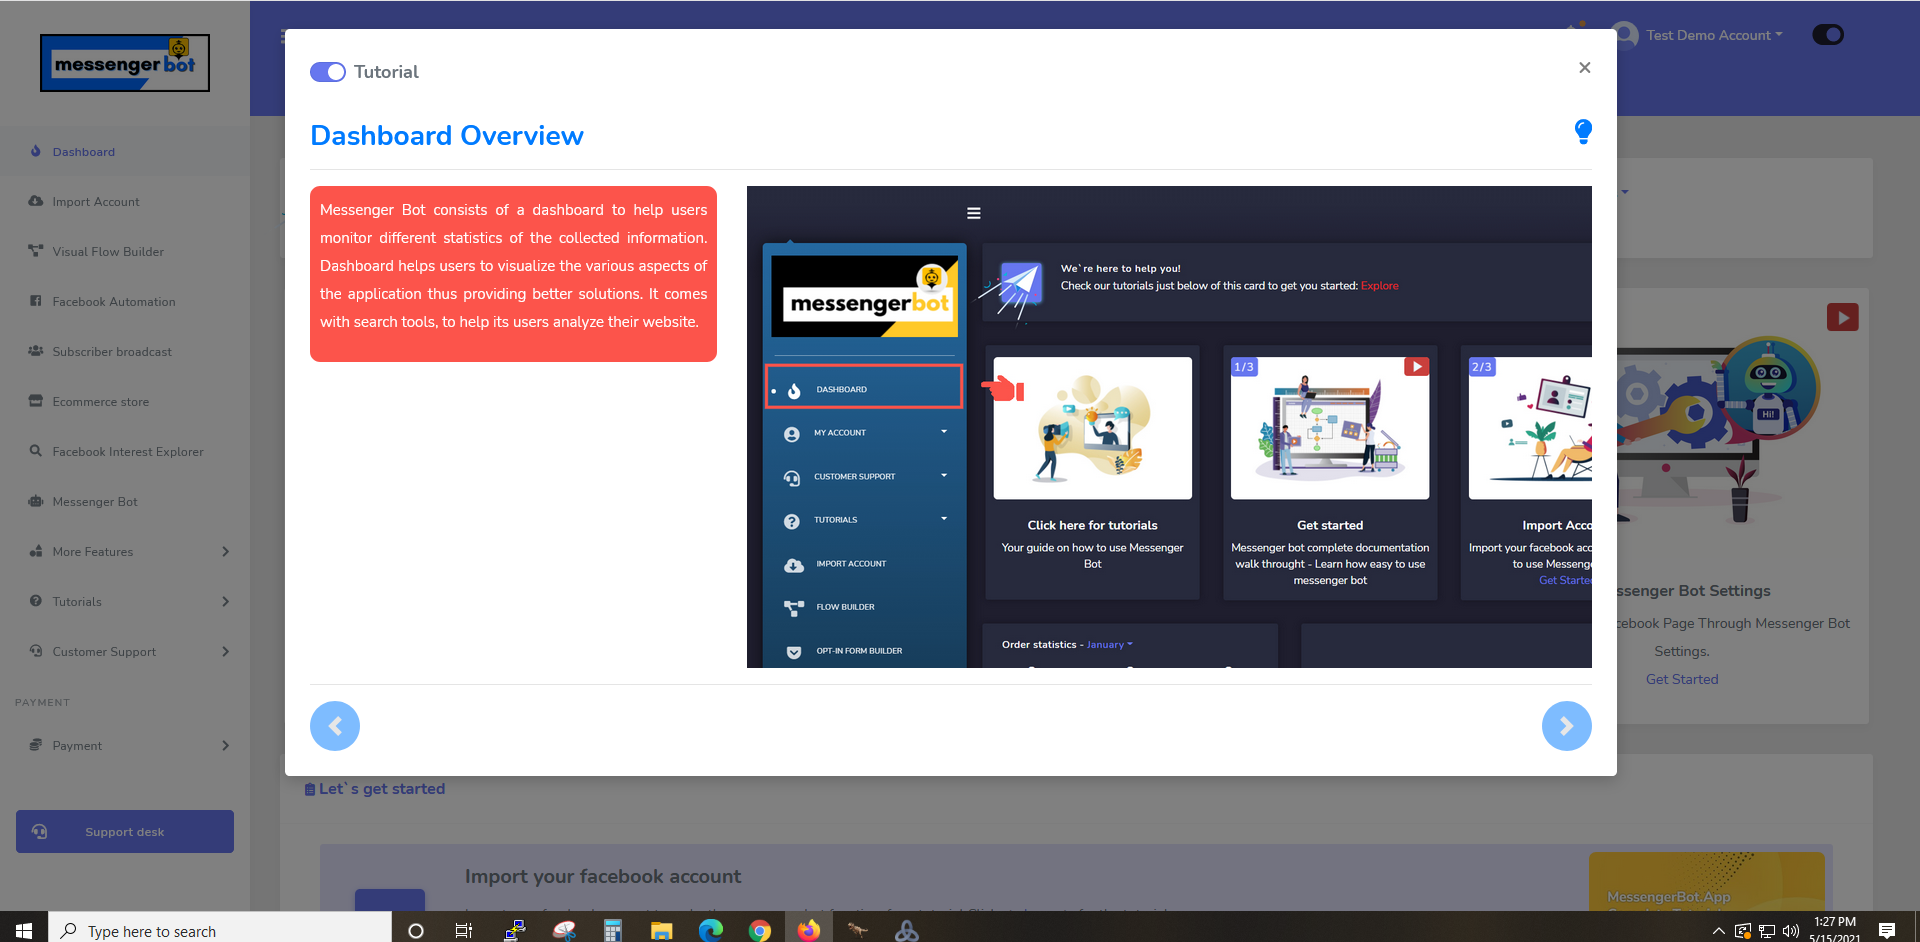
Task: Click the Get Started link behind the dialog
Action: click(x=1682, y=679)
